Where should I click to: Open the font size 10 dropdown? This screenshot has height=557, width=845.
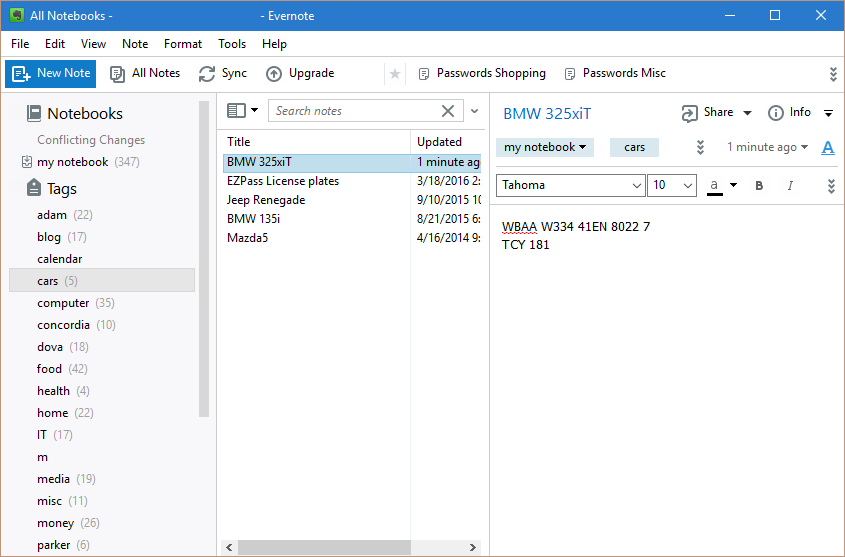click(x=672, y=185)
